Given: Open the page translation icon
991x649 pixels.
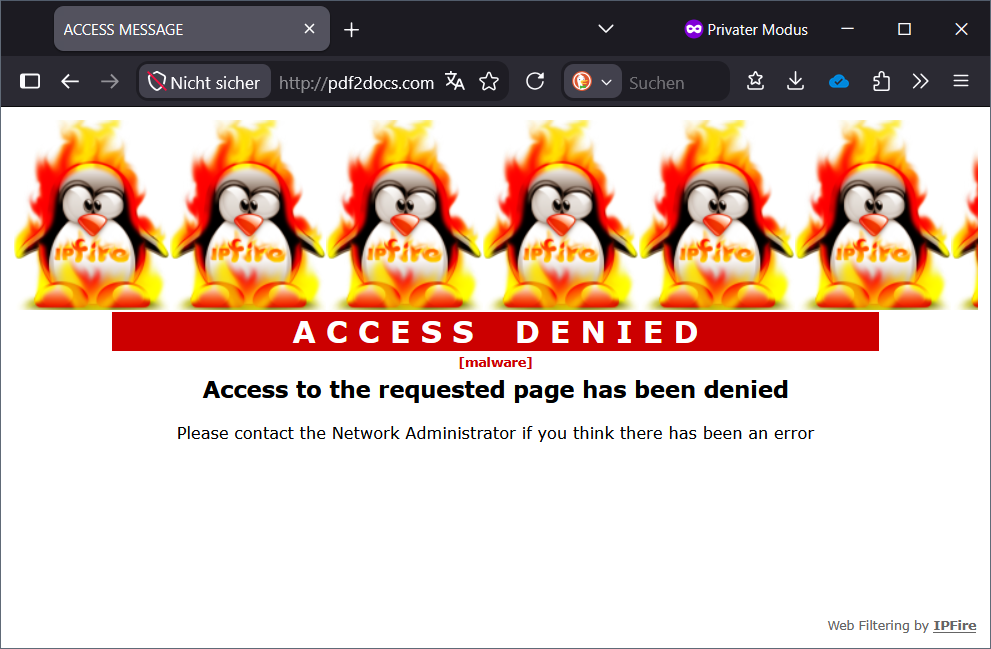Looking at the screenshot, I should pyautogui.click(x=454, y=82).
